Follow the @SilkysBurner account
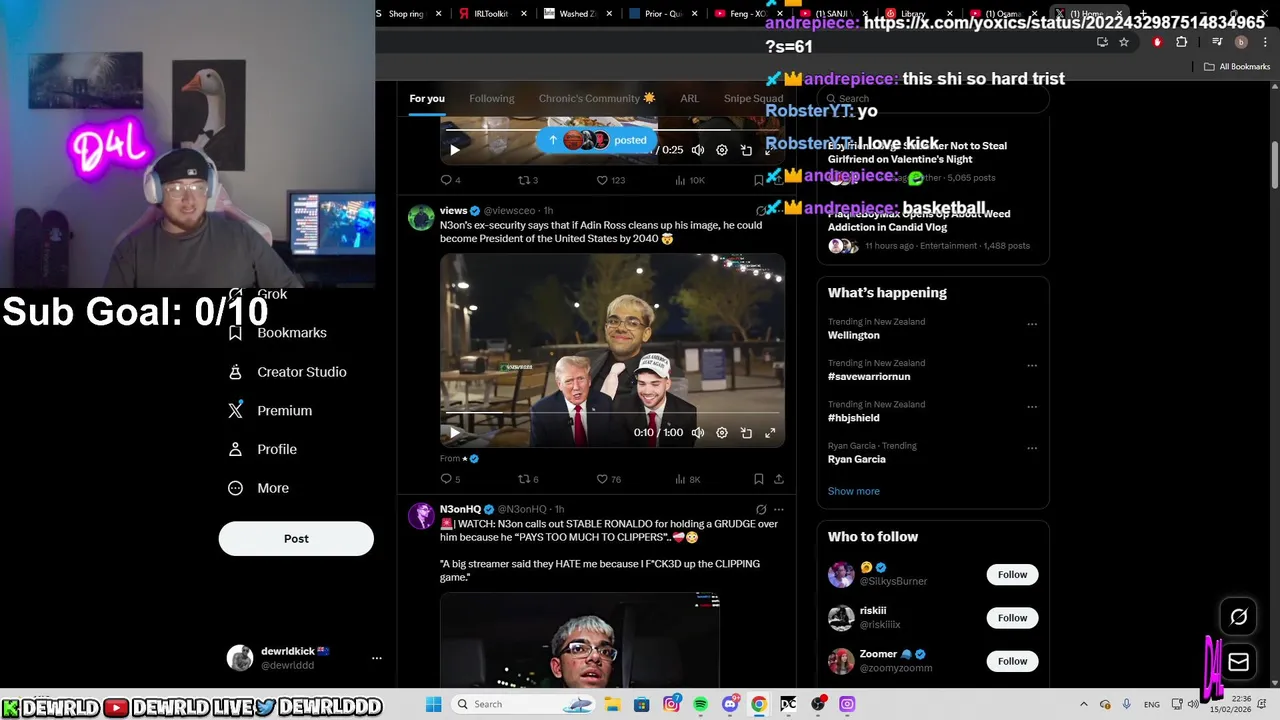This screenshot has height=720, width=1280. click(x=1012, y=575)
